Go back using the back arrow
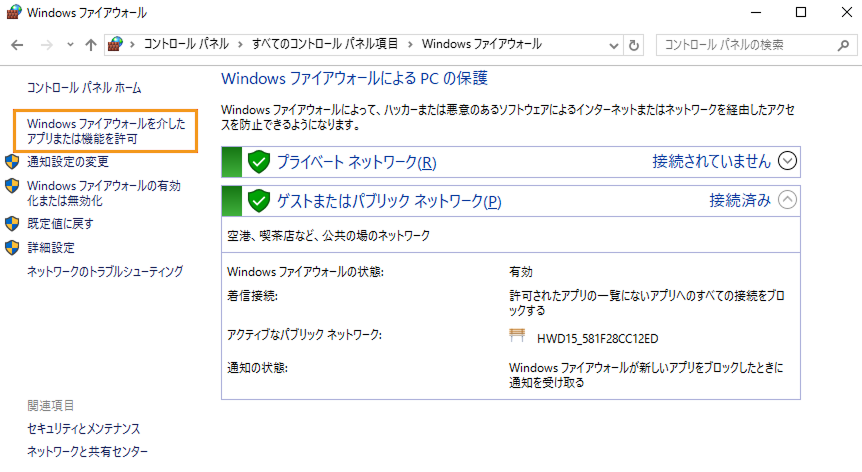The width and height of the screenshot is (862, 472). coord(17,45)
